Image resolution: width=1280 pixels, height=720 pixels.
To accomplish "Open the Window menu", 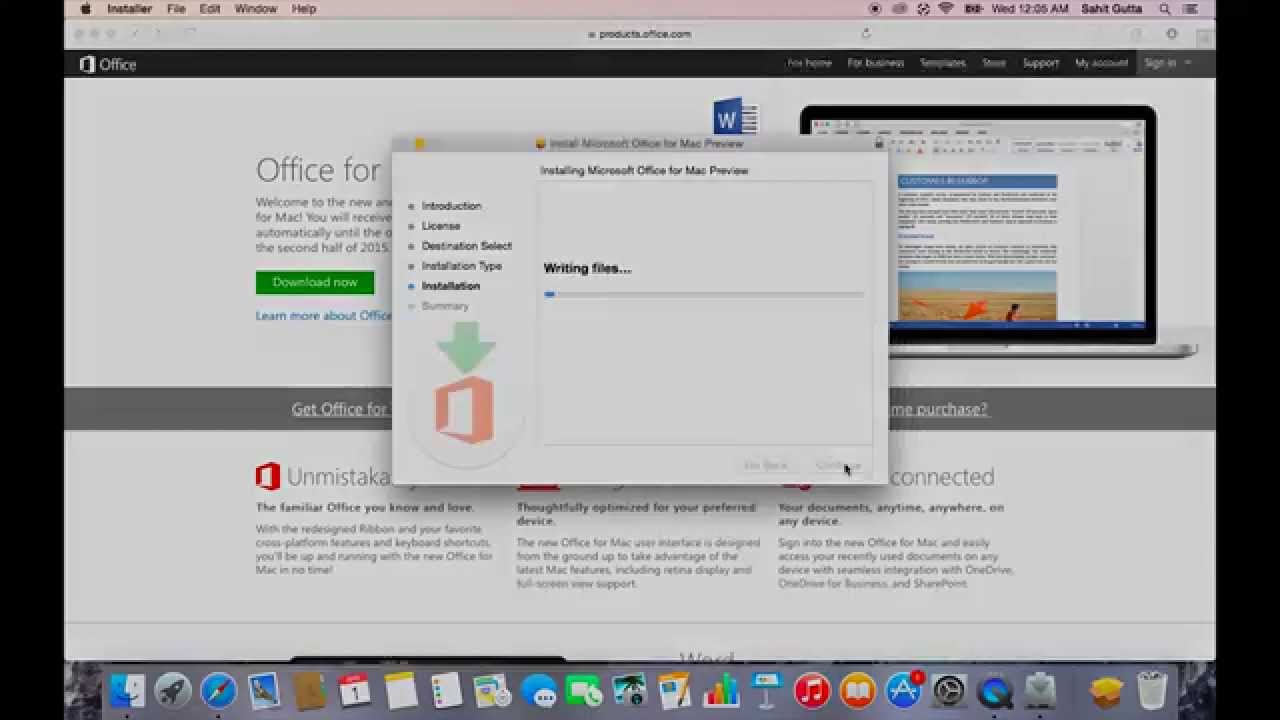I will click(256, 9).
